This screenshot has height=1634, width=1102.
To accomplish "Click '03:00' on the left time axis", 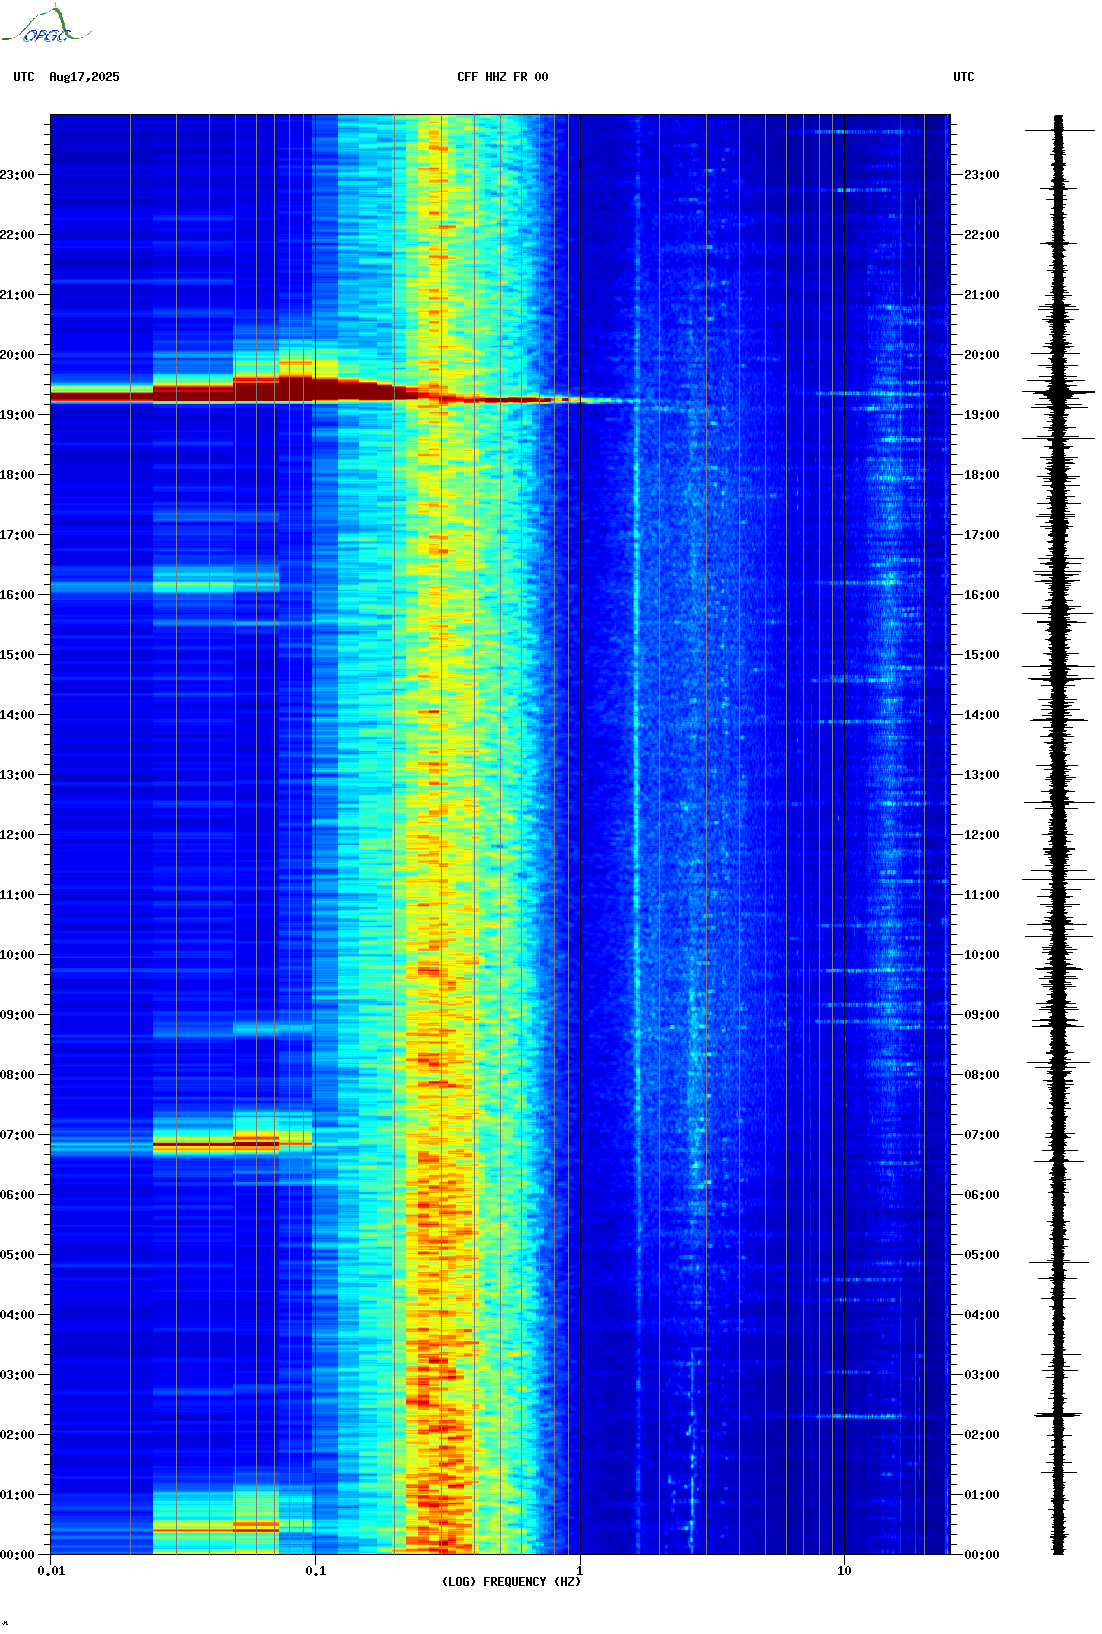I will (17, 1375).
